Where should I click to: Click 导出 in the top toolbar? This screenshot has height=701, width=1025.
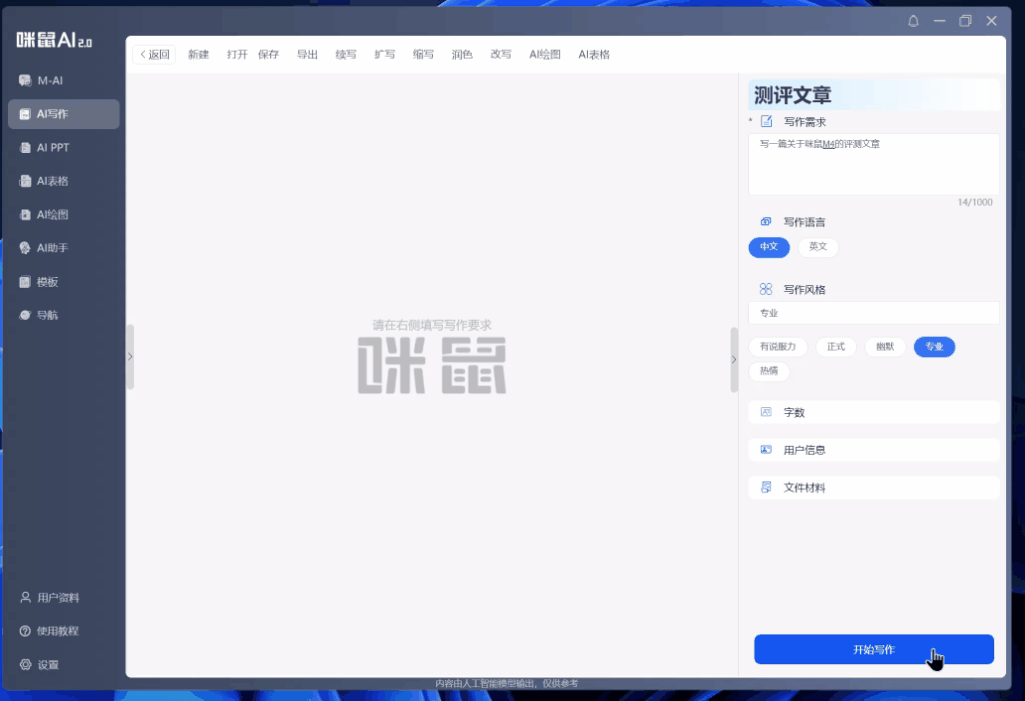[x=307, y=55]
